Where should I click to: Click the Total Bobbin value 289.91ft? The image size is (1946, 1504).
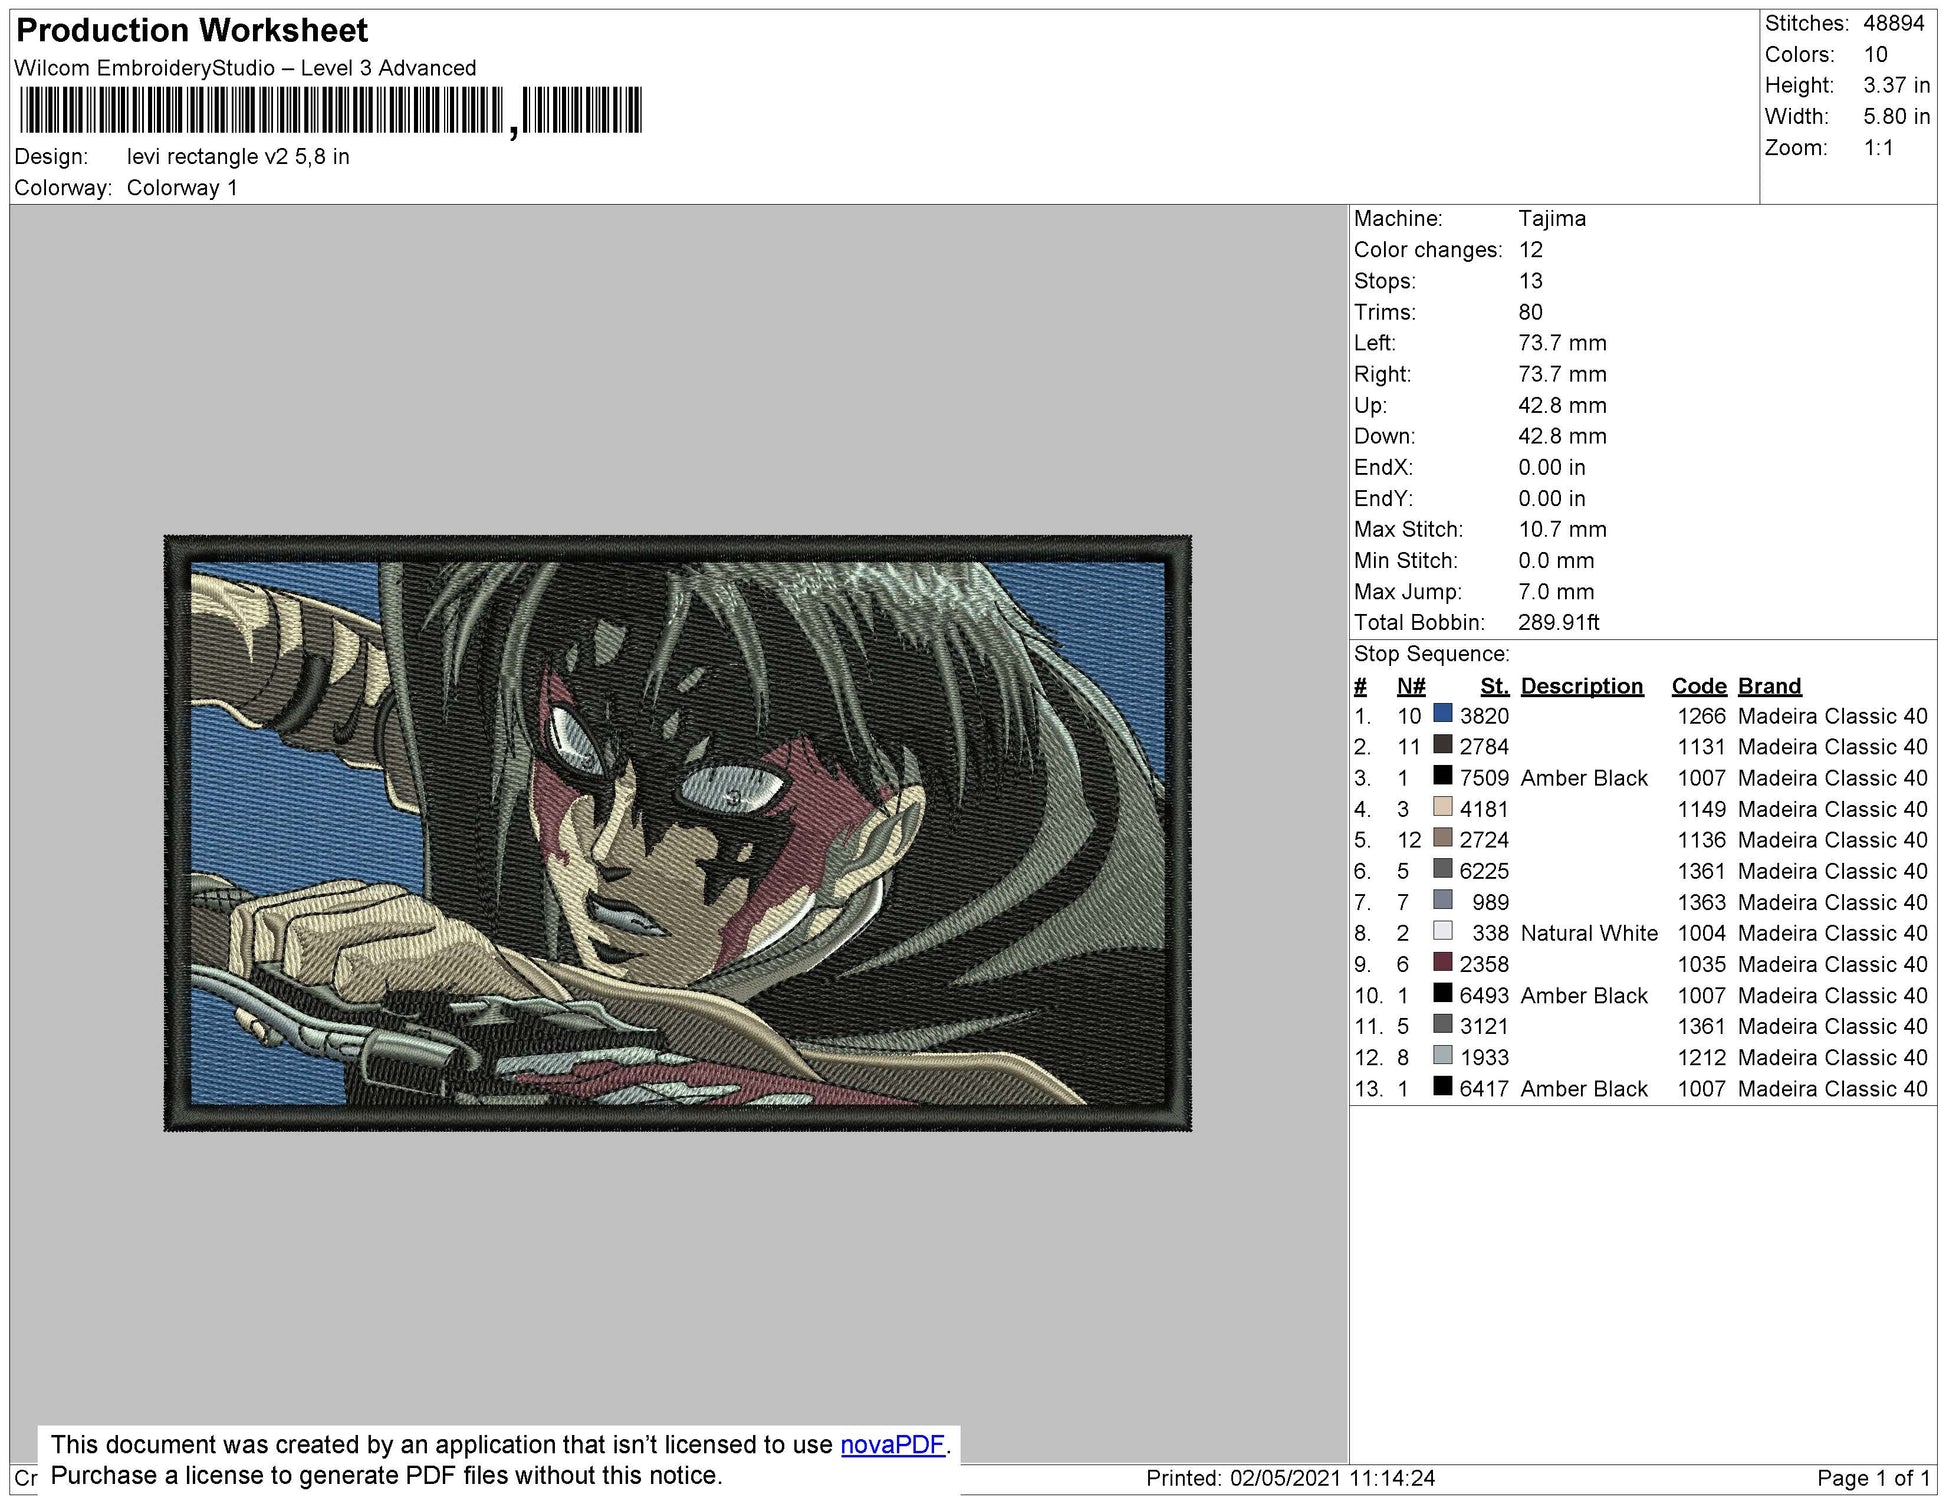(x=1558, y=623)
